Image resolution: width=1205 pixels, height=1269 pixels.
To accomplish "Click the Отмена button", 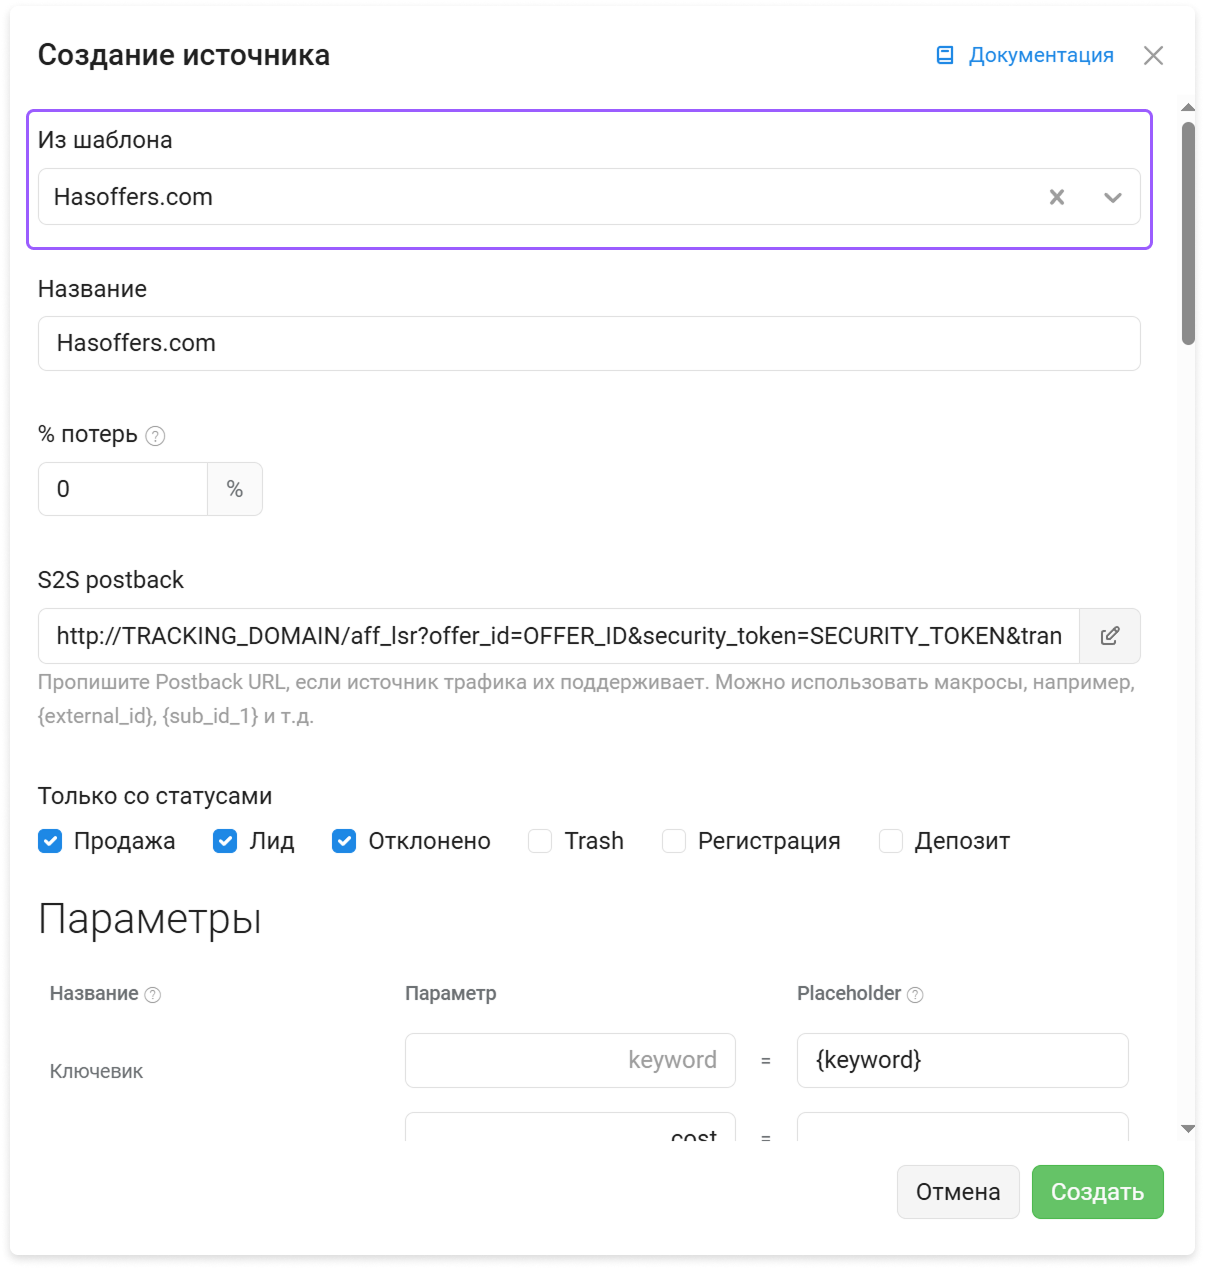I will pos(958,1192).
